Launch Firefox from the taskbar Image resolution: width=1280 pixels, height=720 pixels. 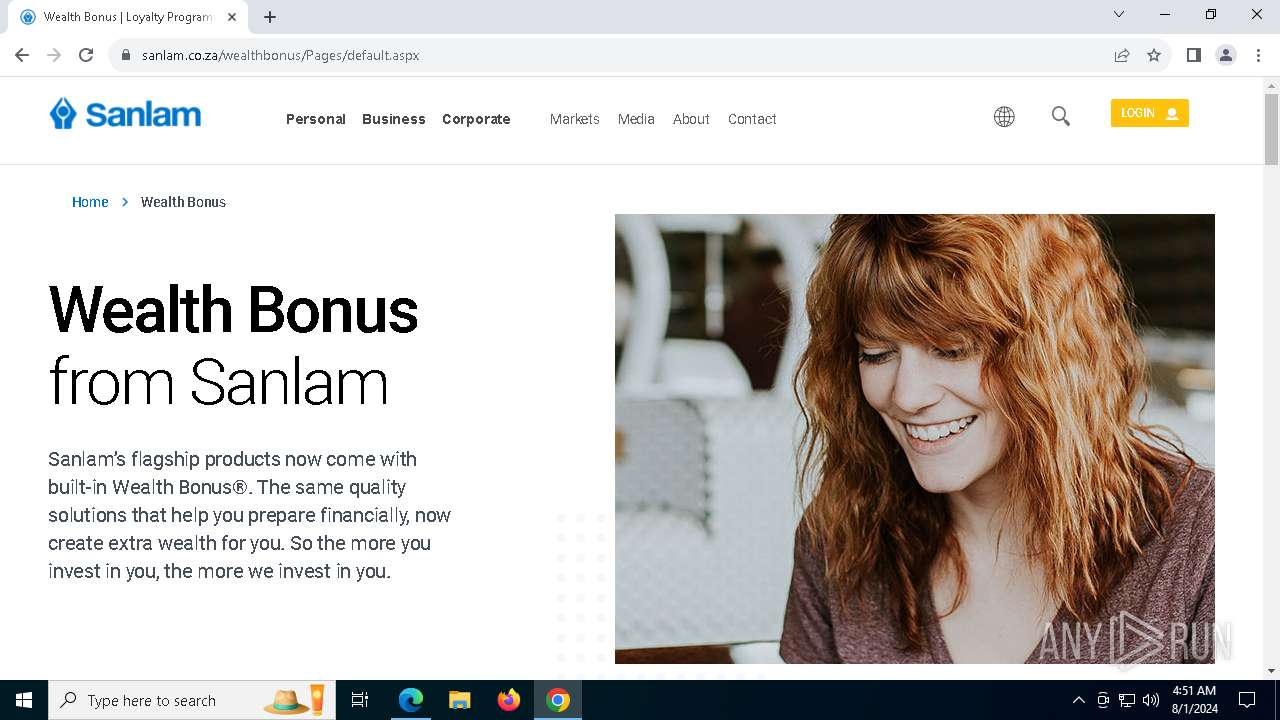[509, 700]
